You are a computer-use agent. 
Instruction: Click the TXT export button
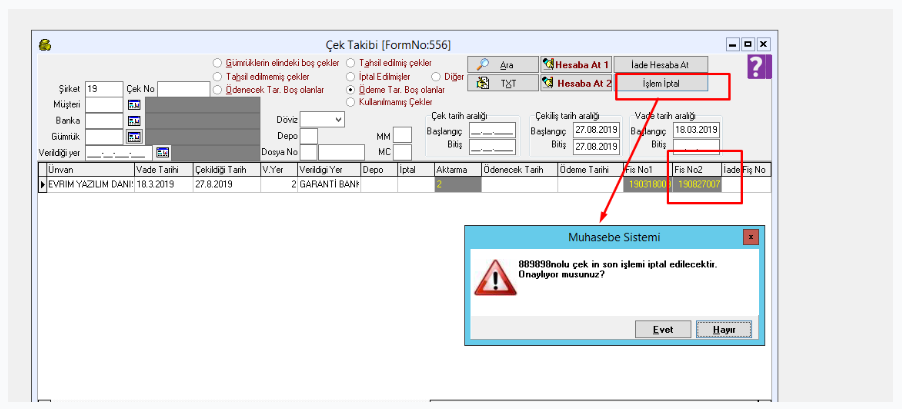pos(502,83)
